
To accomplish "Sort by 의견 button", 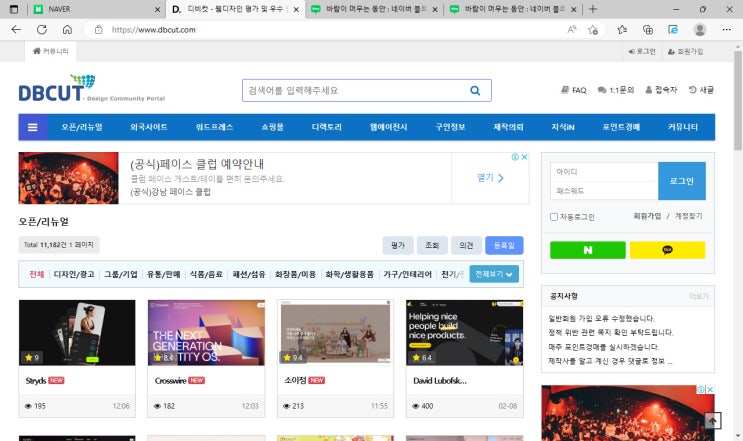I will 466,245.
